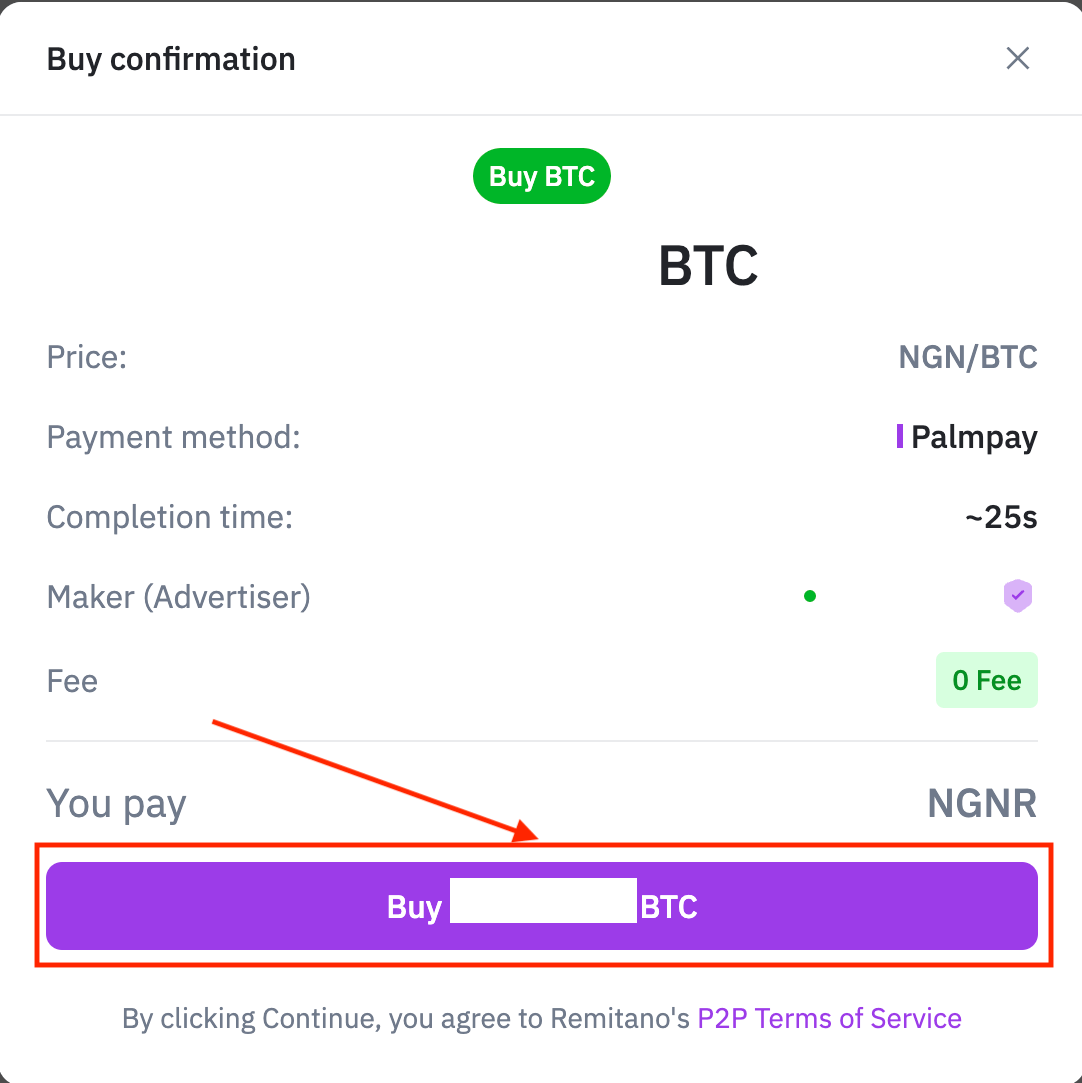Click the Payment method label
The width and height of the screenshot is (1082, 1083).
173,437
